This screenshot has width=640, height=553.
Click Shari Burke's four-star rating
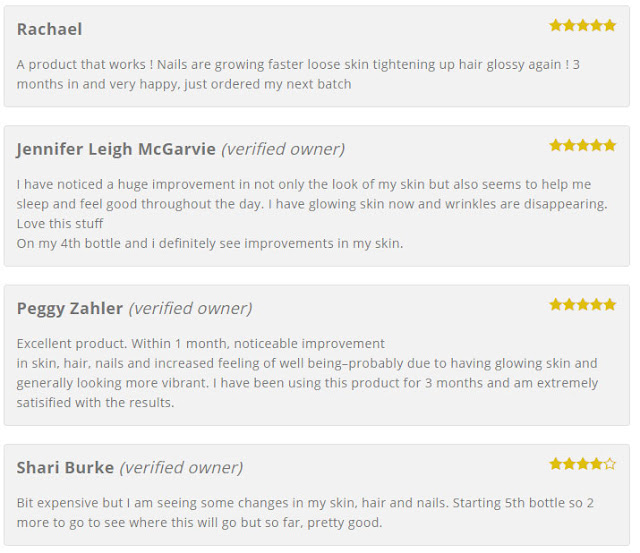(x=582, y=463)
